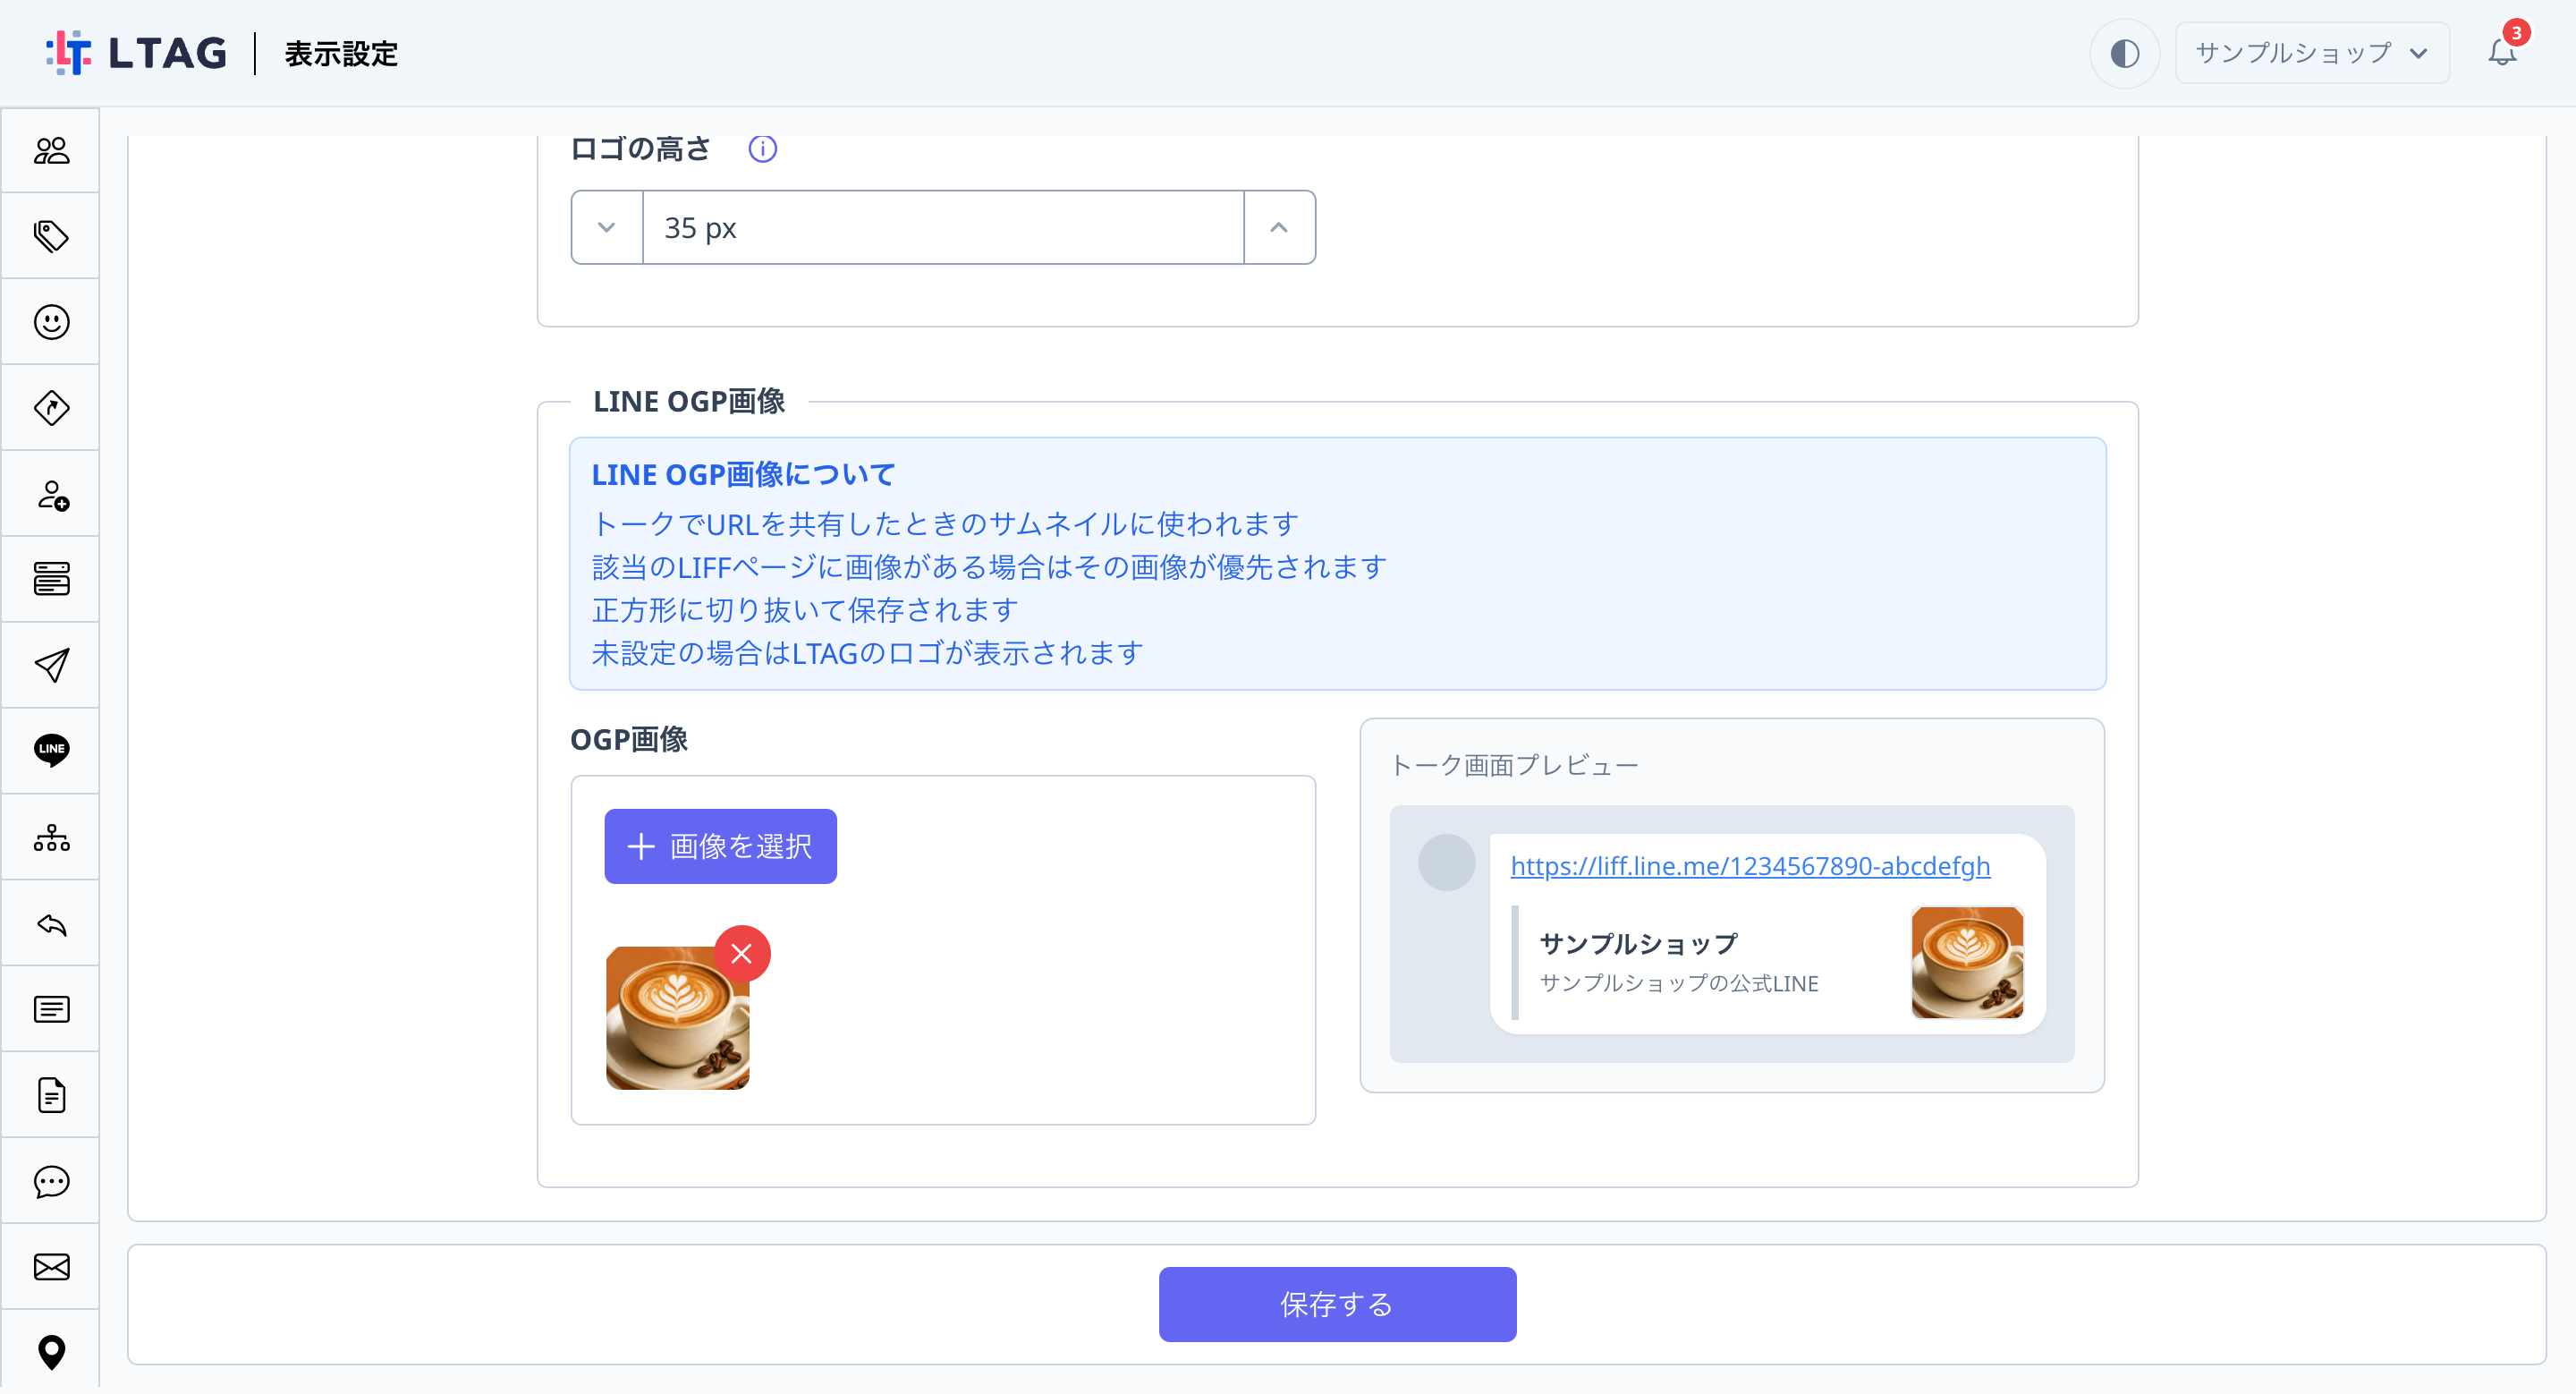
Task: Click the reply arrow sidebar icon
Action: tap(51, 924)
